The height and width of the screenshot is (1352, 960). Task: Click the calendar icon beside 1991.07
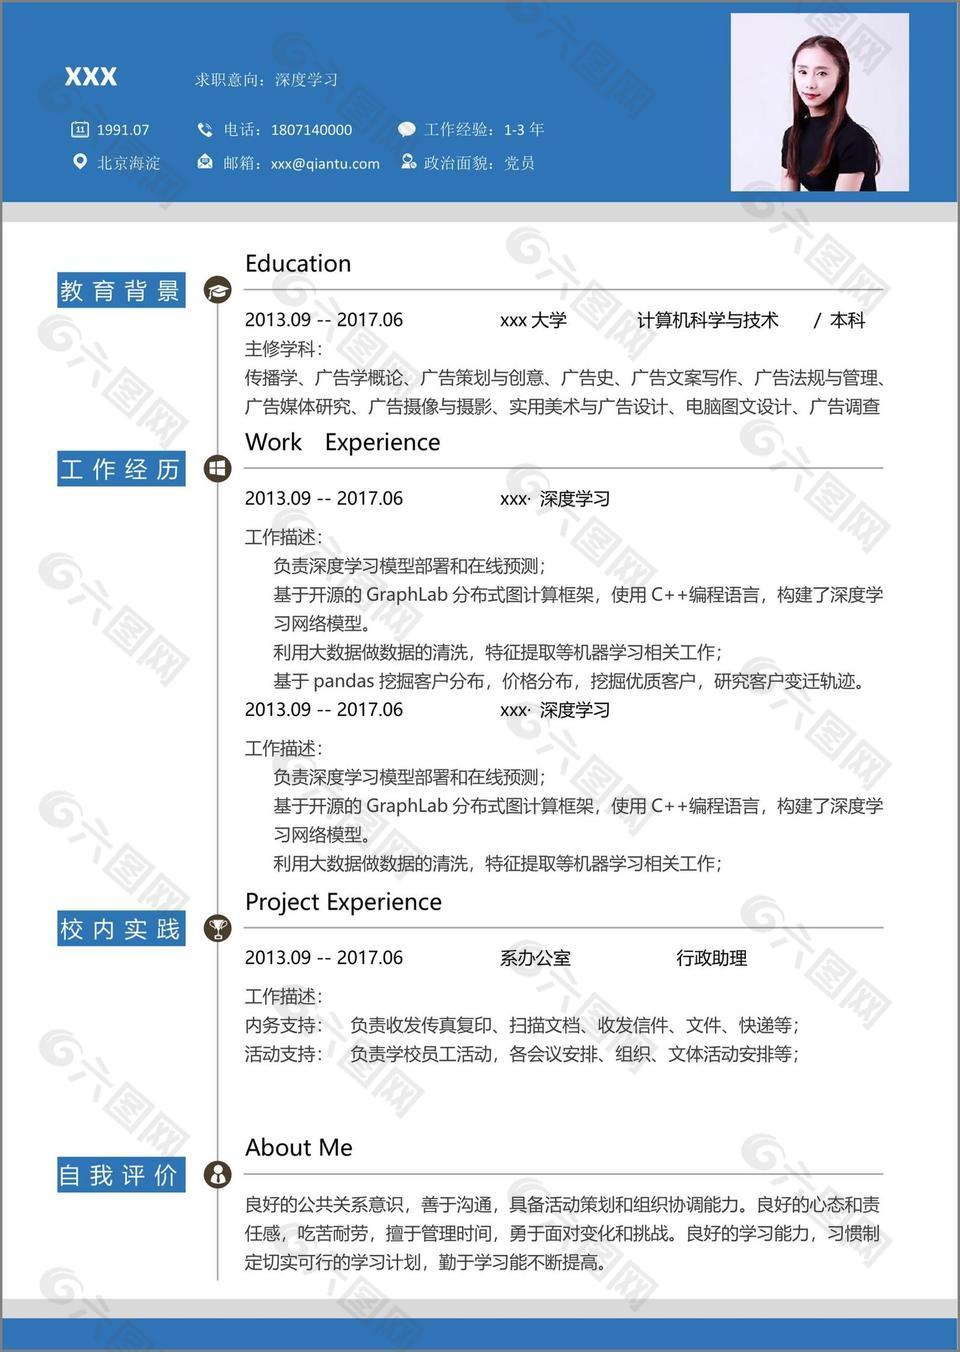pos(80,129)
